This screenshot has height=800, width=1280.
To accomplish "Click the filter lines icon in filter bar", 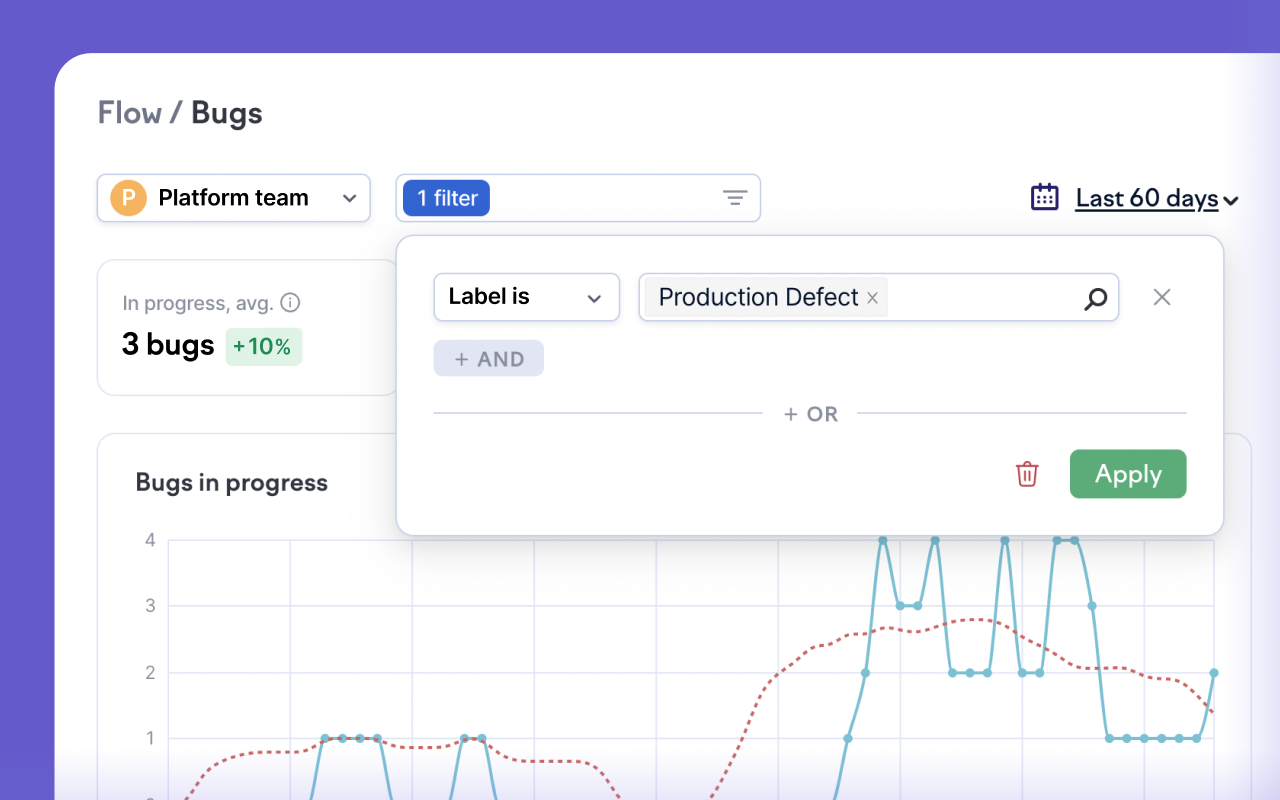I will 735,198.
